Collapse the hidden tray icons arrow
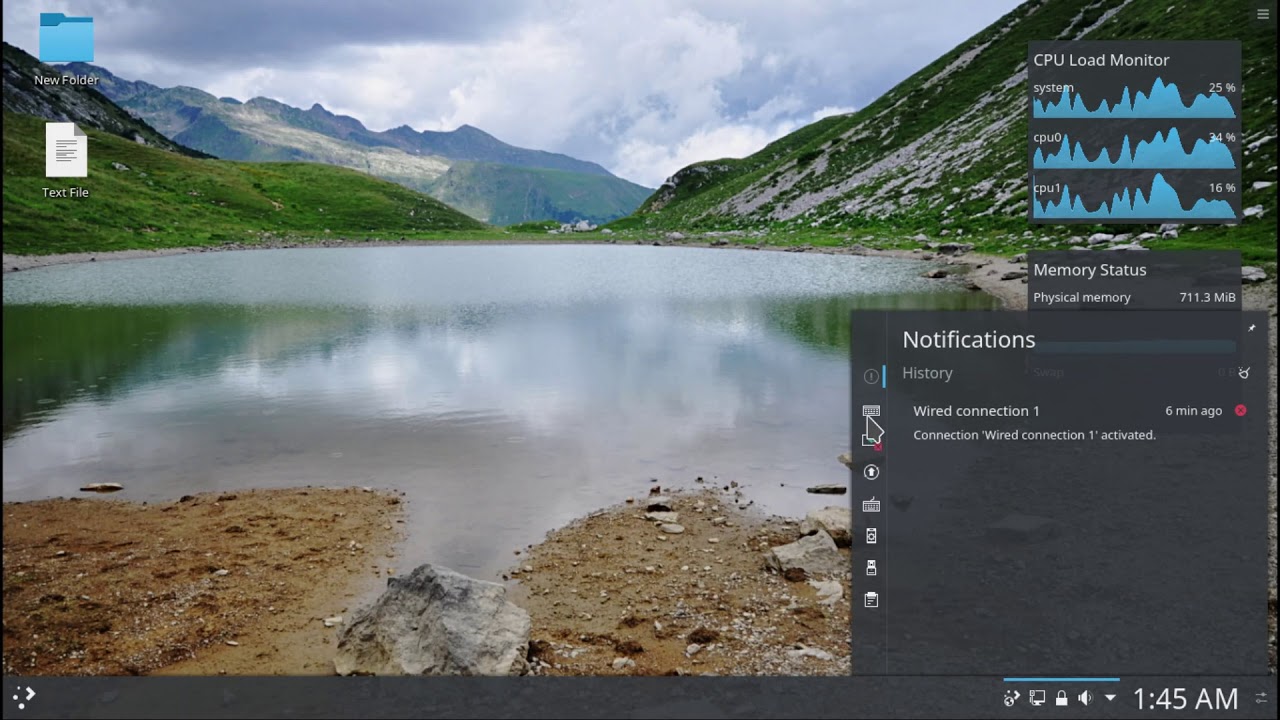 click(x=1110, y=698)
